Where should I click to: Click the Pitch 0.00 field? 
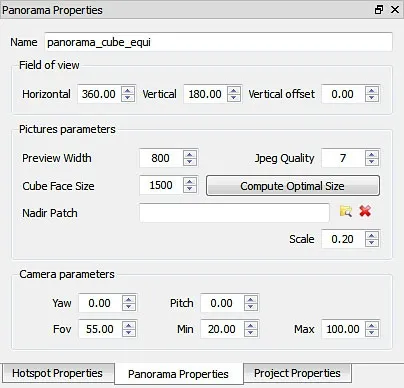(222, 303)
